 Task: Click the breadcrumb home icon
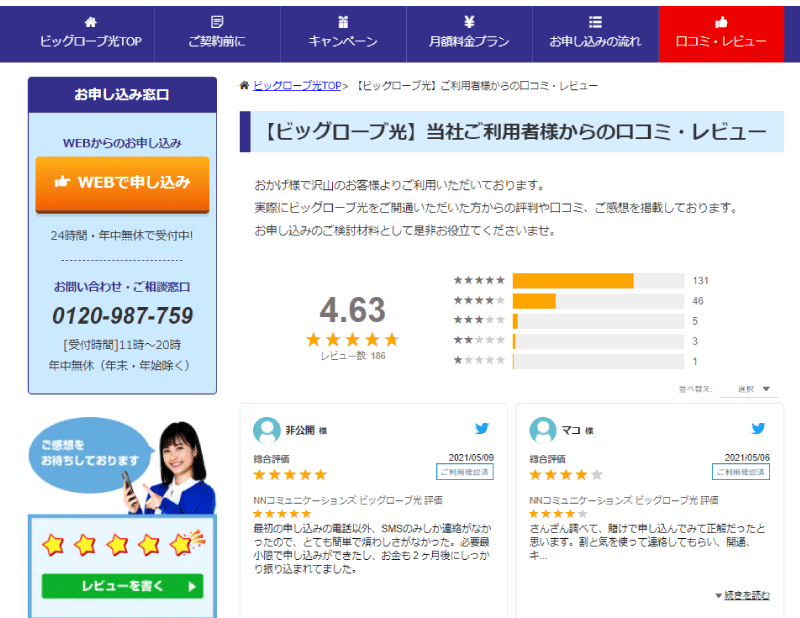(244, 85)
